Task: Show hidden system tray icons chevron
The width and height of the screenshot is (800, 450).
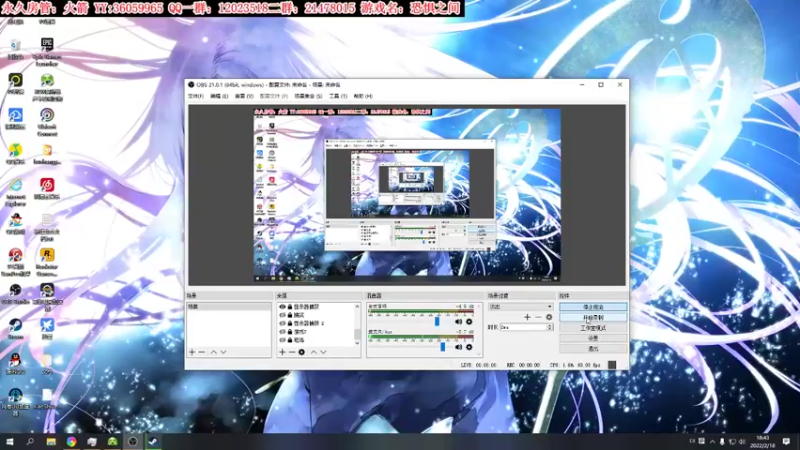Action: click(712, 441)
